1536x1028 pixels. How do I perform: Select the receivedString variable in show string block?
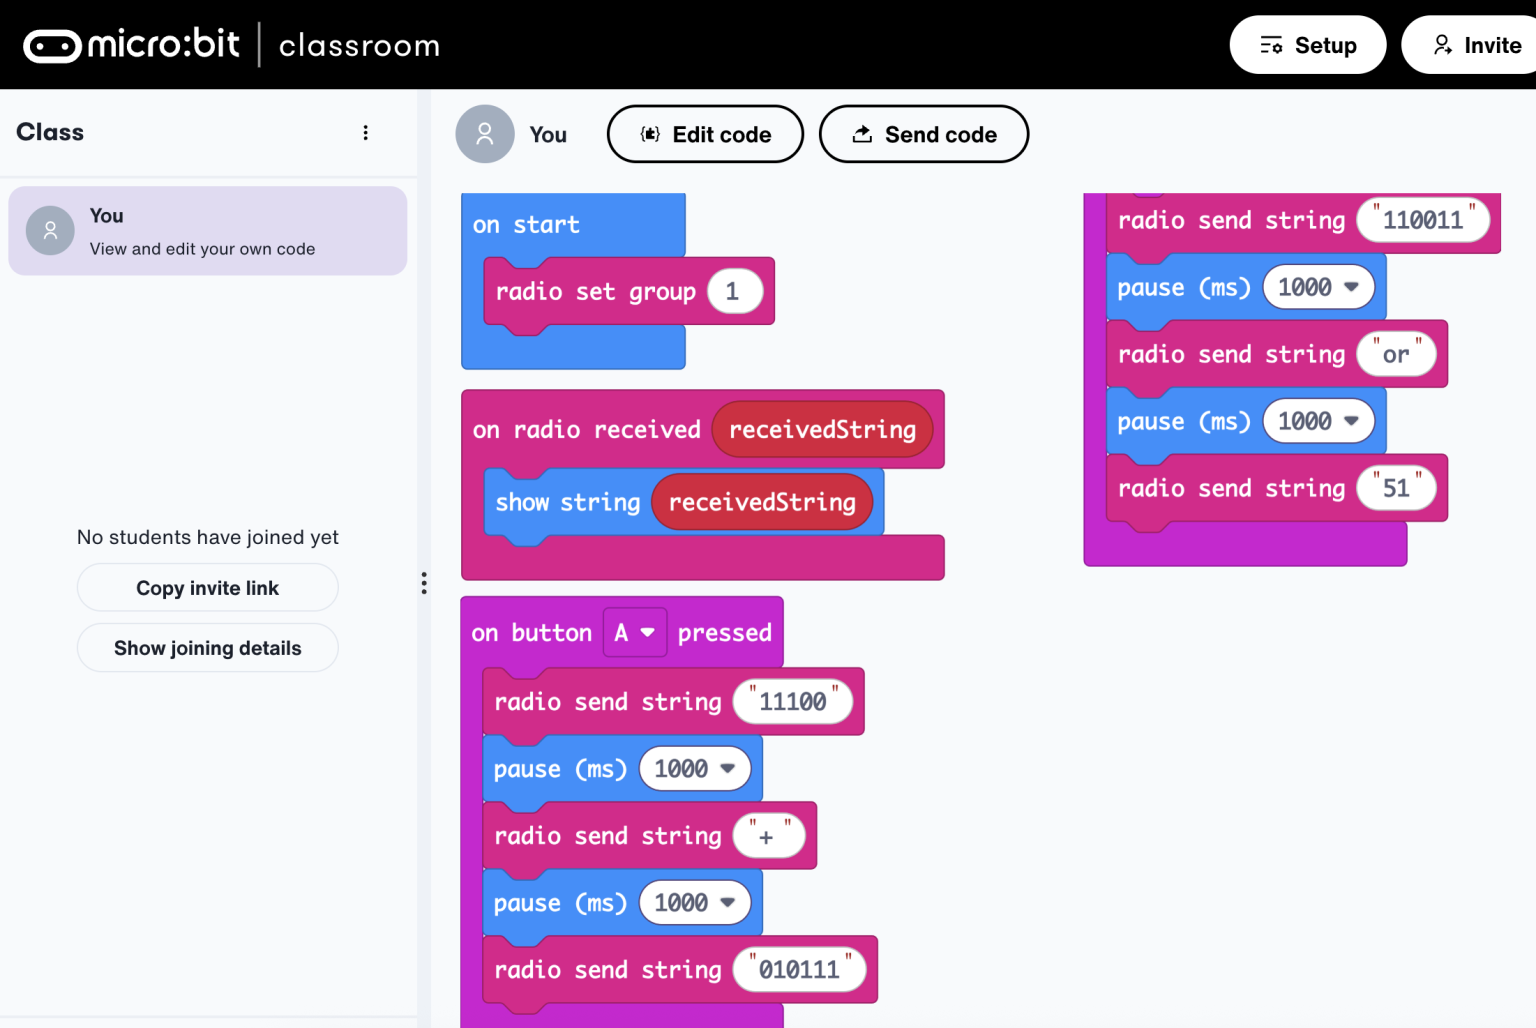(763, 502)
